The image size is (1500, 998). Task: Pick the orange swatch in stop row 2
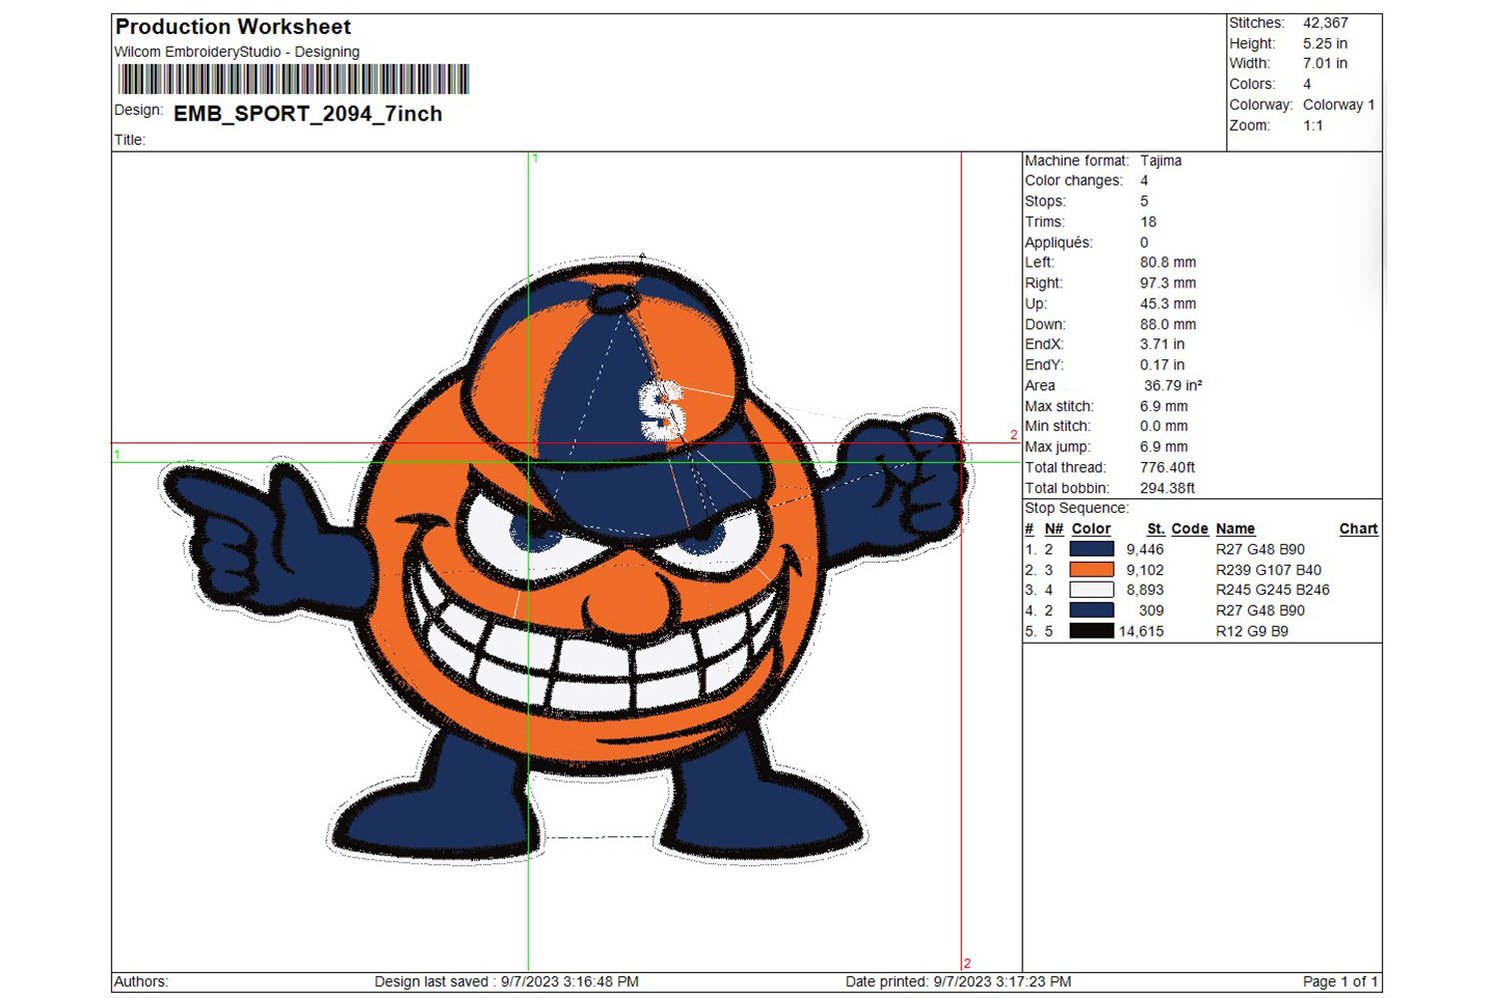[1092, 570]
